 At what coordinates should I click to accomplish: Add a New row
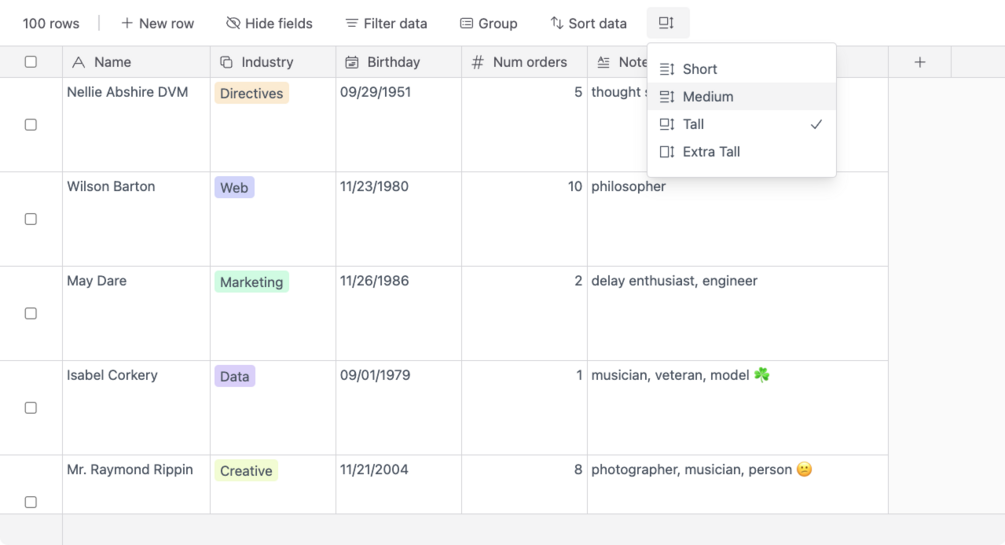(x=157, y=23)
